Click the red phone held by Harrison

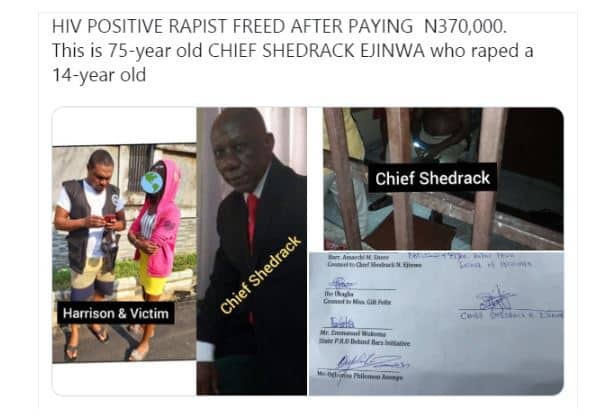(x=109, y=218)
